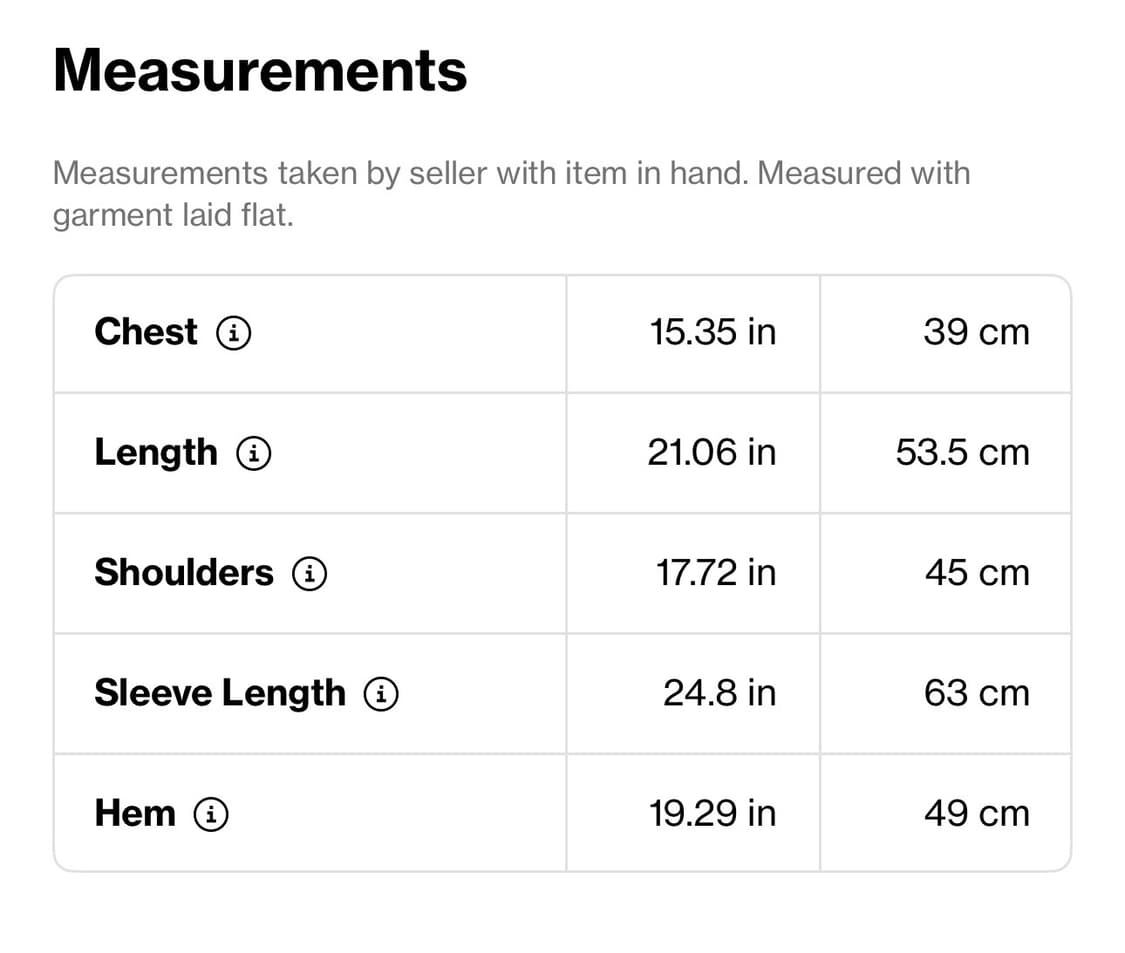Click the Length row label
The image size is (1125, 953).
(x=156, y=453)
